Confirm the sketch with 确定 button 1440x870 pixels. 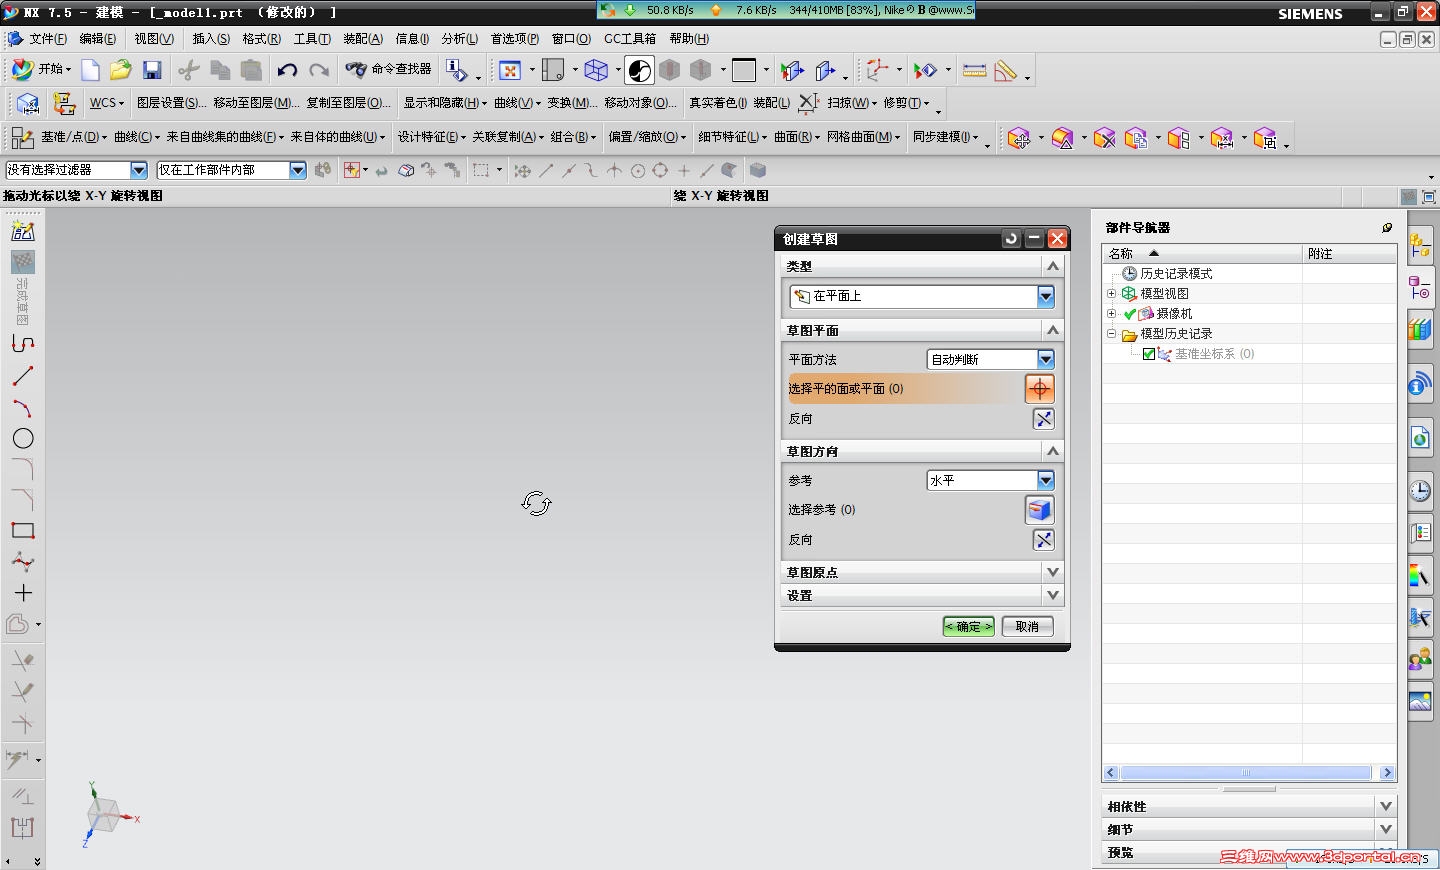tap(968, 626)
